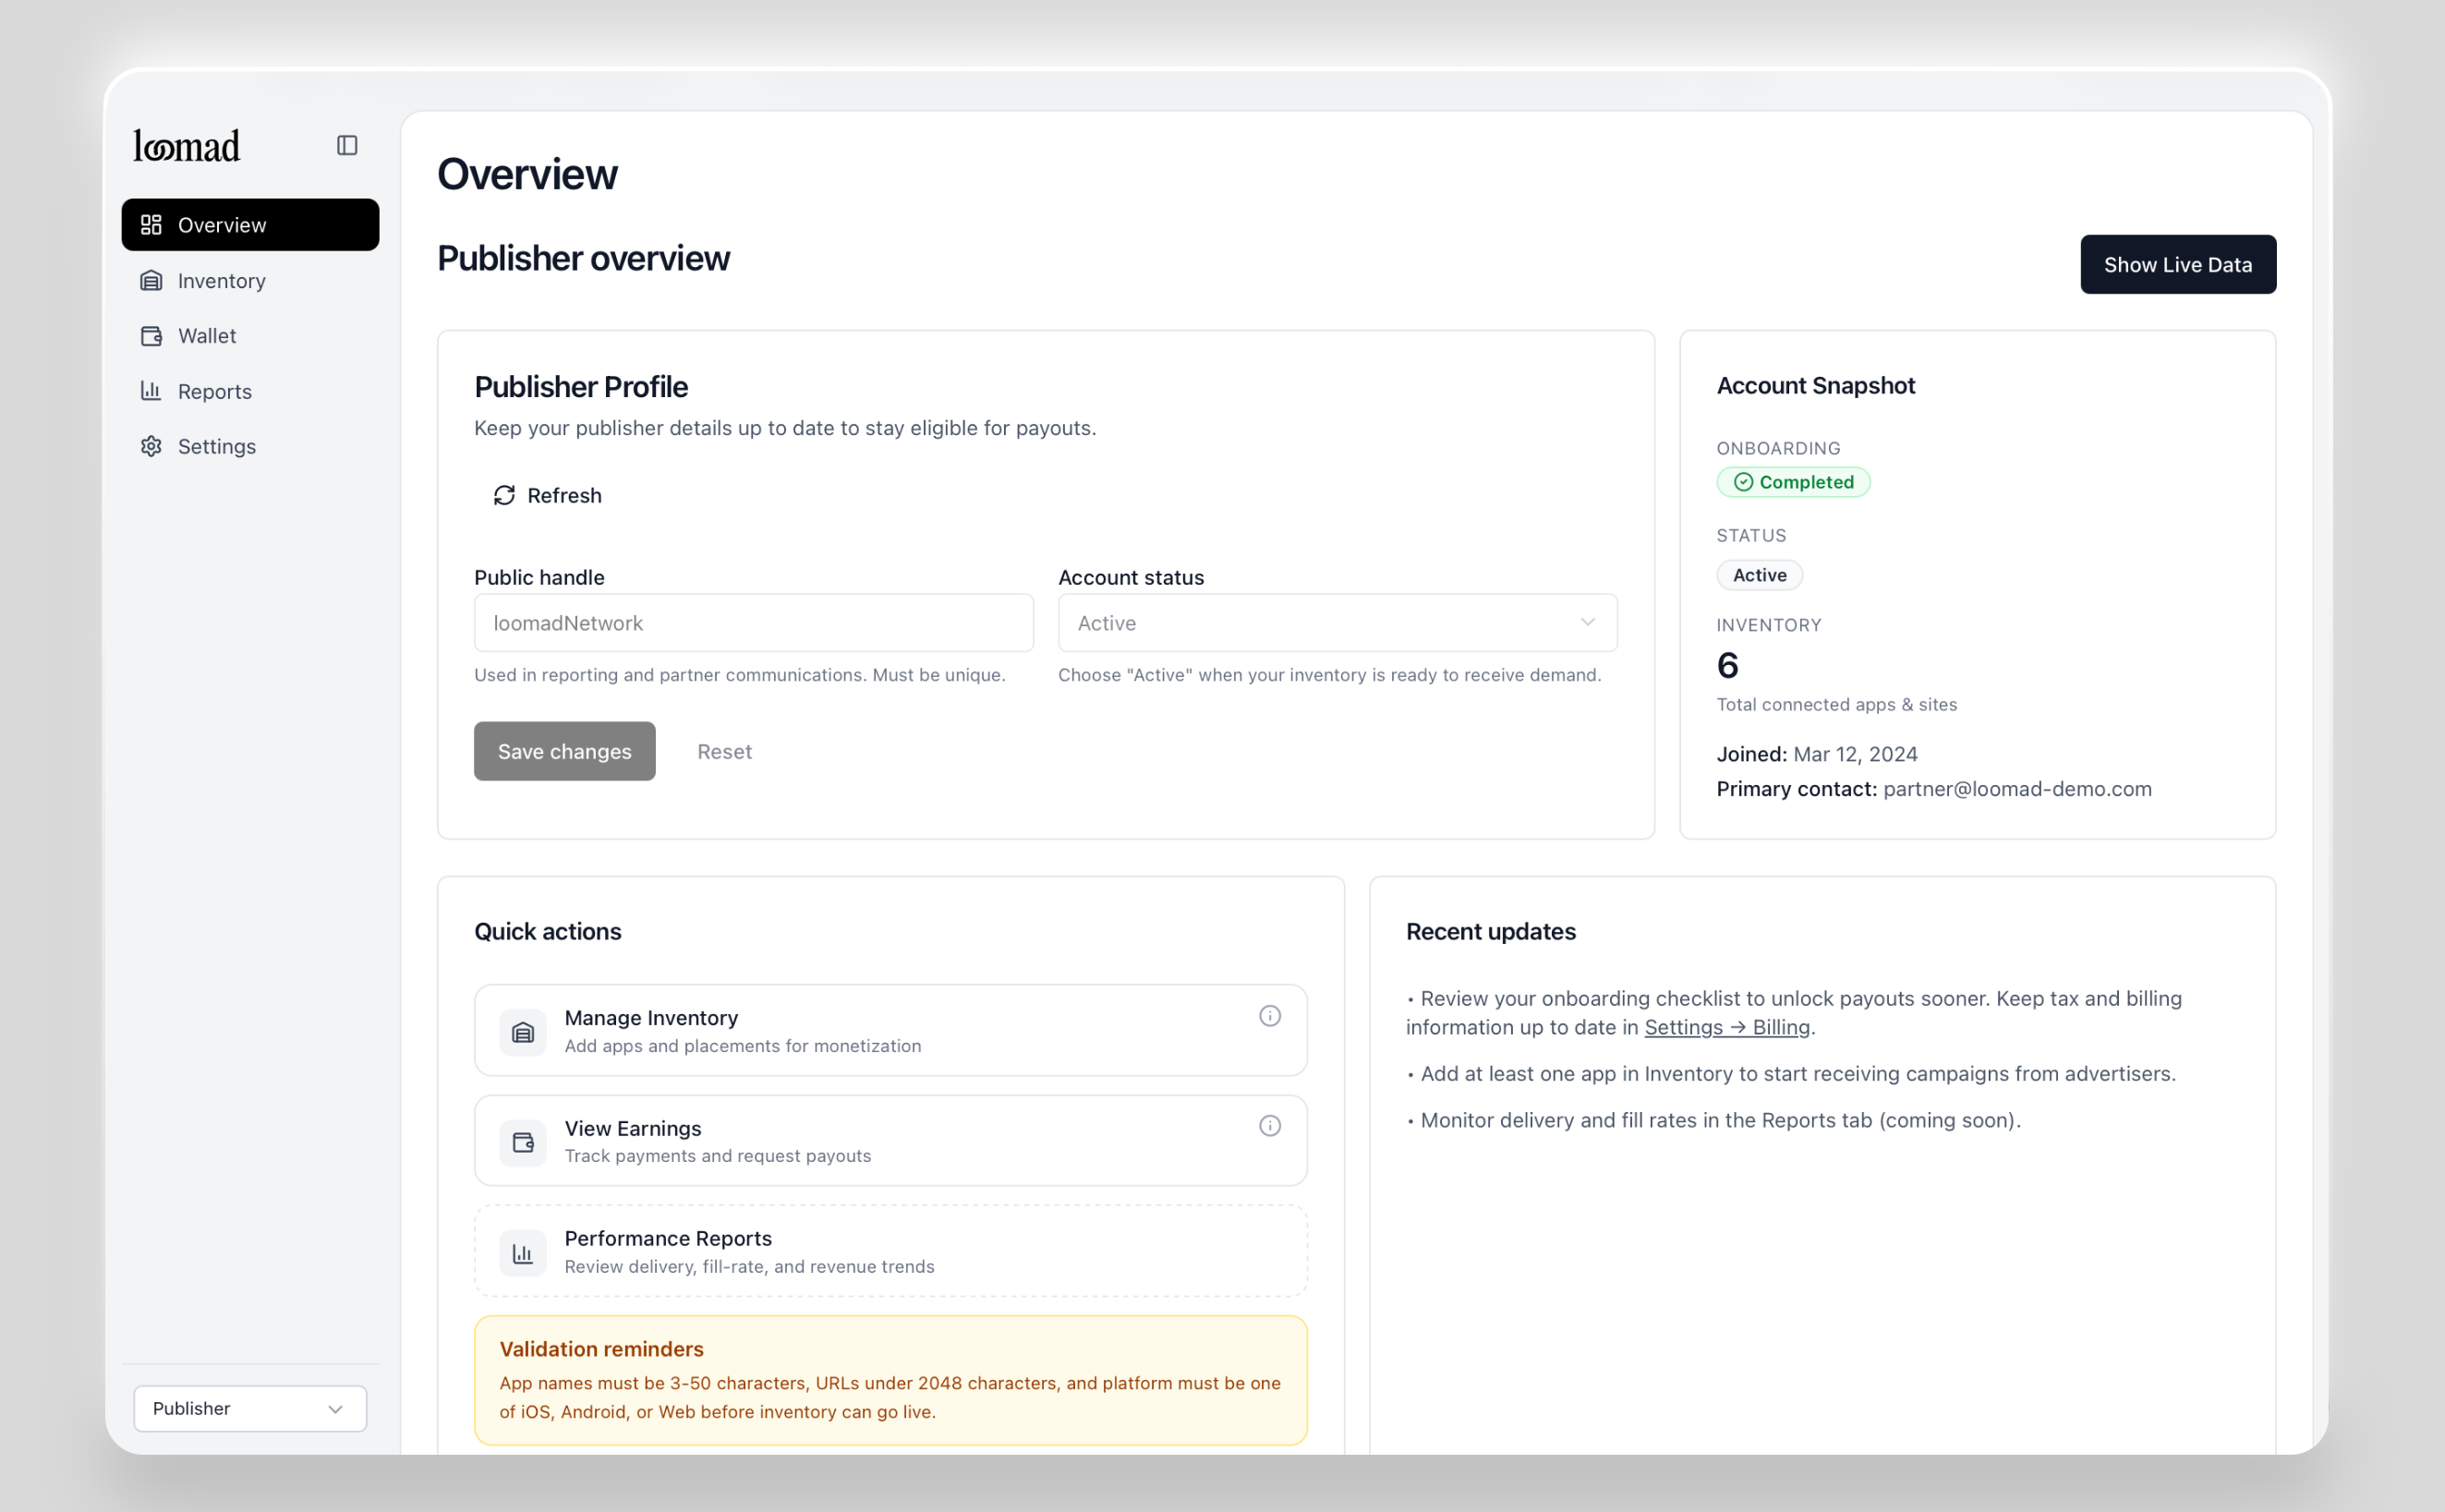Screen dimensions: 2445x1512
Task: Collapse the sidebar with the panel toggle icon
Action: (x=347, y=145)
